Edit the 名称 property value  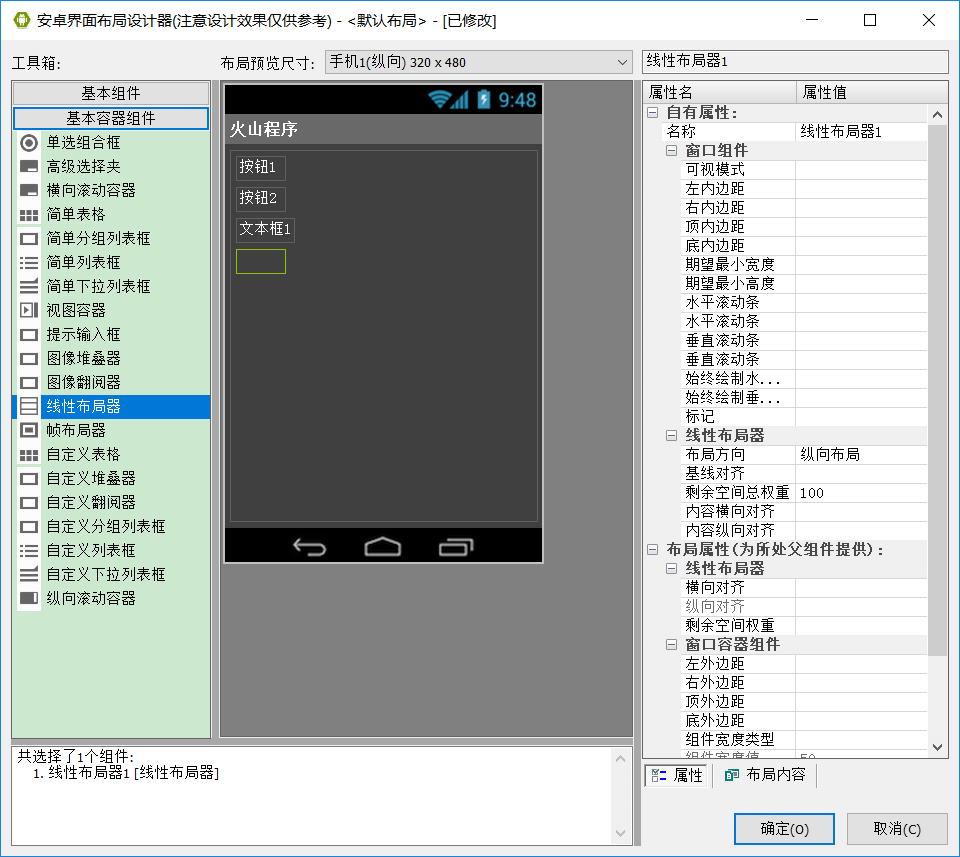(x=861, y=132)
